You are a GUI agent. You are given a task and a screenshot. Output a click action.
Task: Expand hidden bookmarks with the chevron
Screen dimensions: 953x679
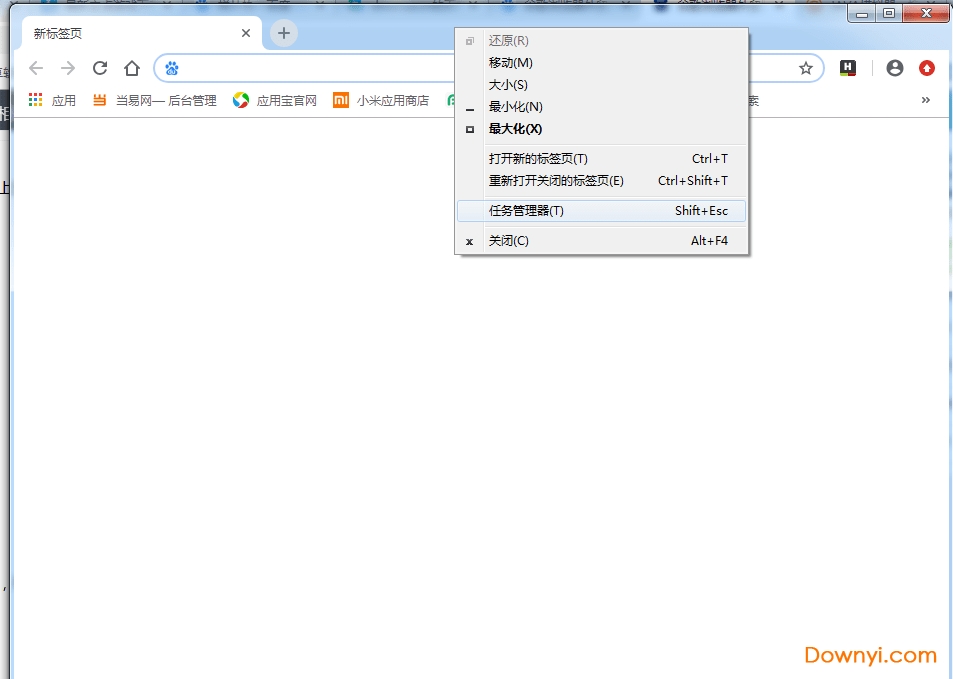925,100
